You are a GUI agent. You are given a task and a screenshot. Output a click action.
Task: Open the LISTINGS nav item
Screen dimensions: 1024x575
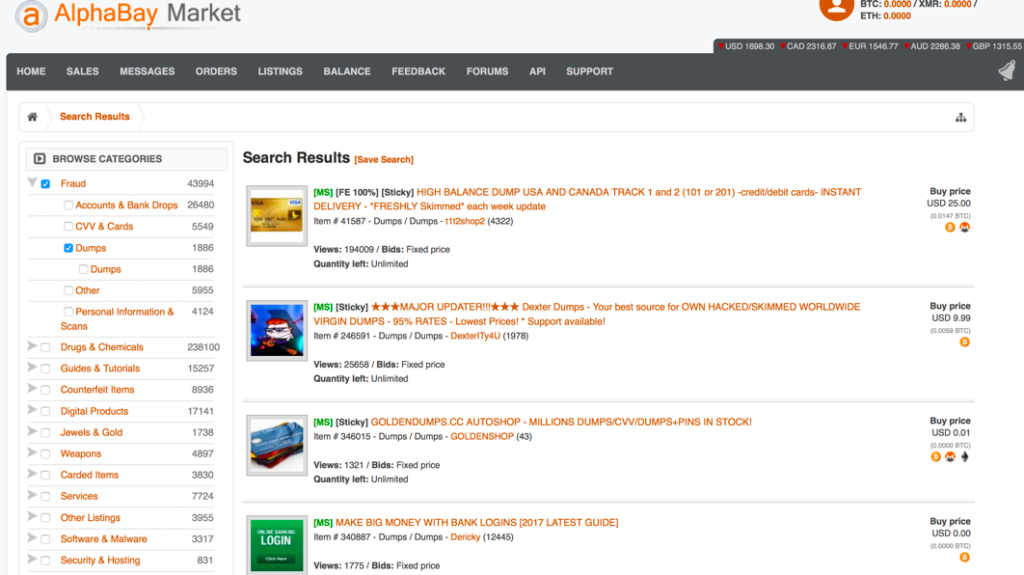(280, 71)
